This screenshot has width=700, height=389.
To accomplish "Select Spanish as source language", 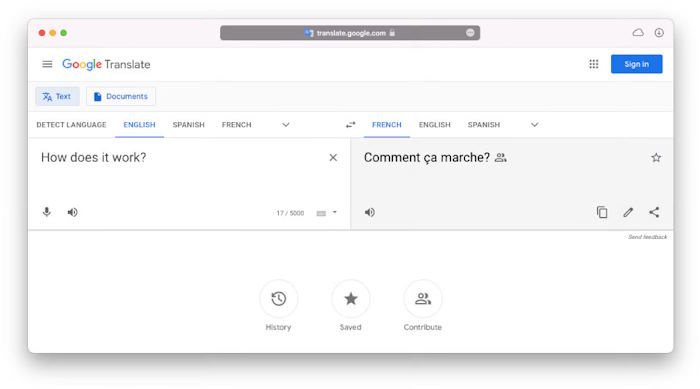I will [x=188, y=125].
